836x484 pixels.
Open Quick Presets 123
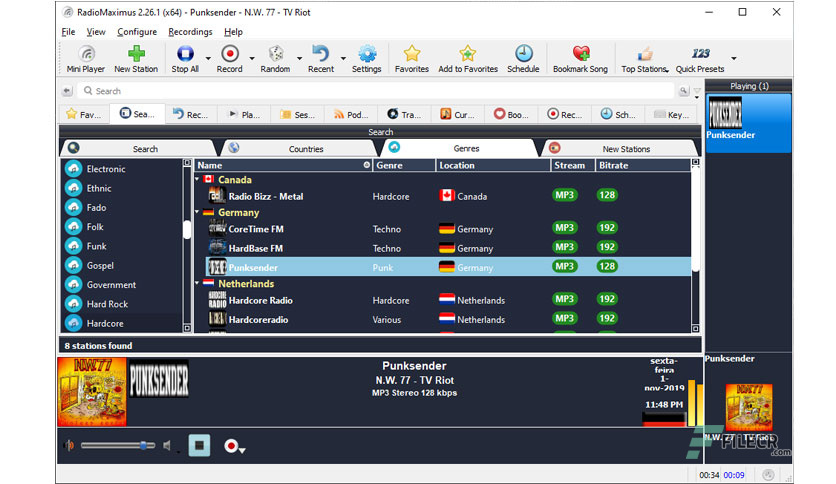coord(700,59)
